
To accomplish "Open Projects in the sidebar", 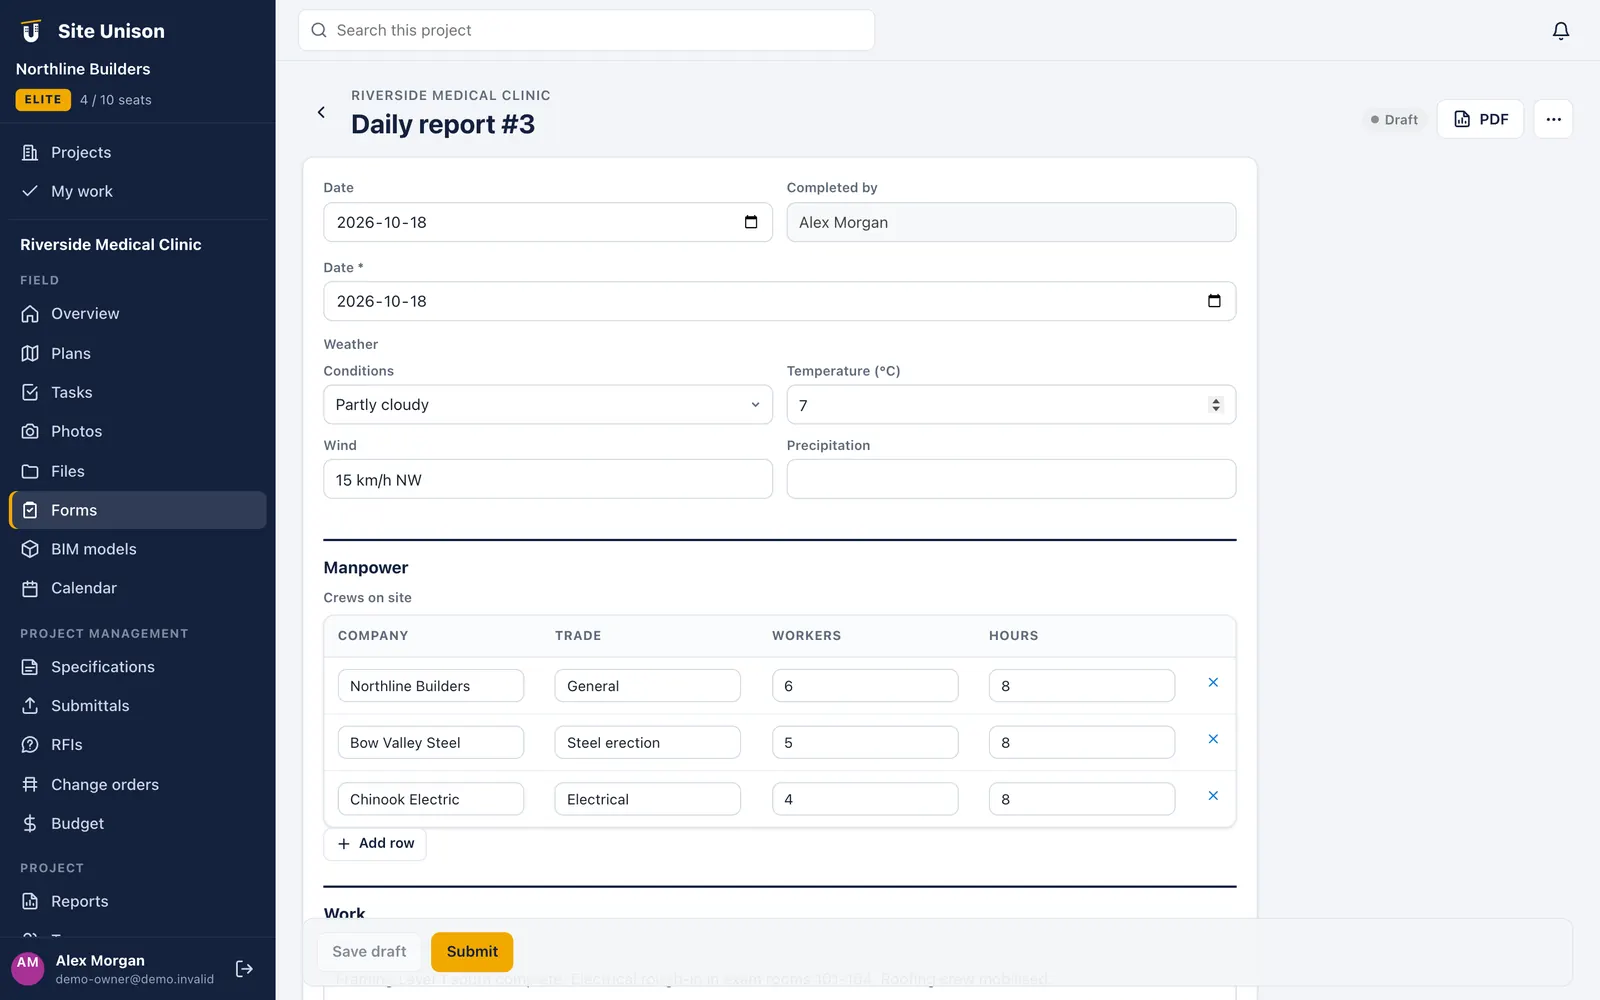I will click(137, 152).
